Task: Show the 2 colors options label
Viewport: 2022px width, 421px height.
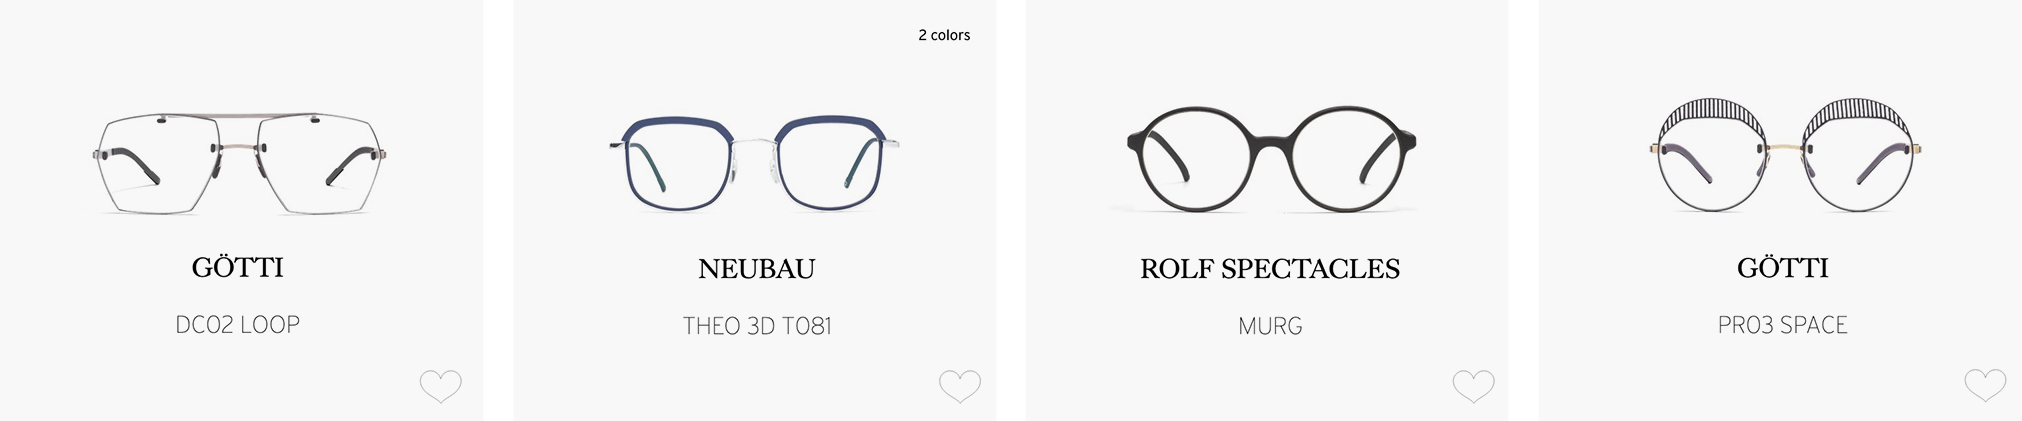Action: (944, 35)
